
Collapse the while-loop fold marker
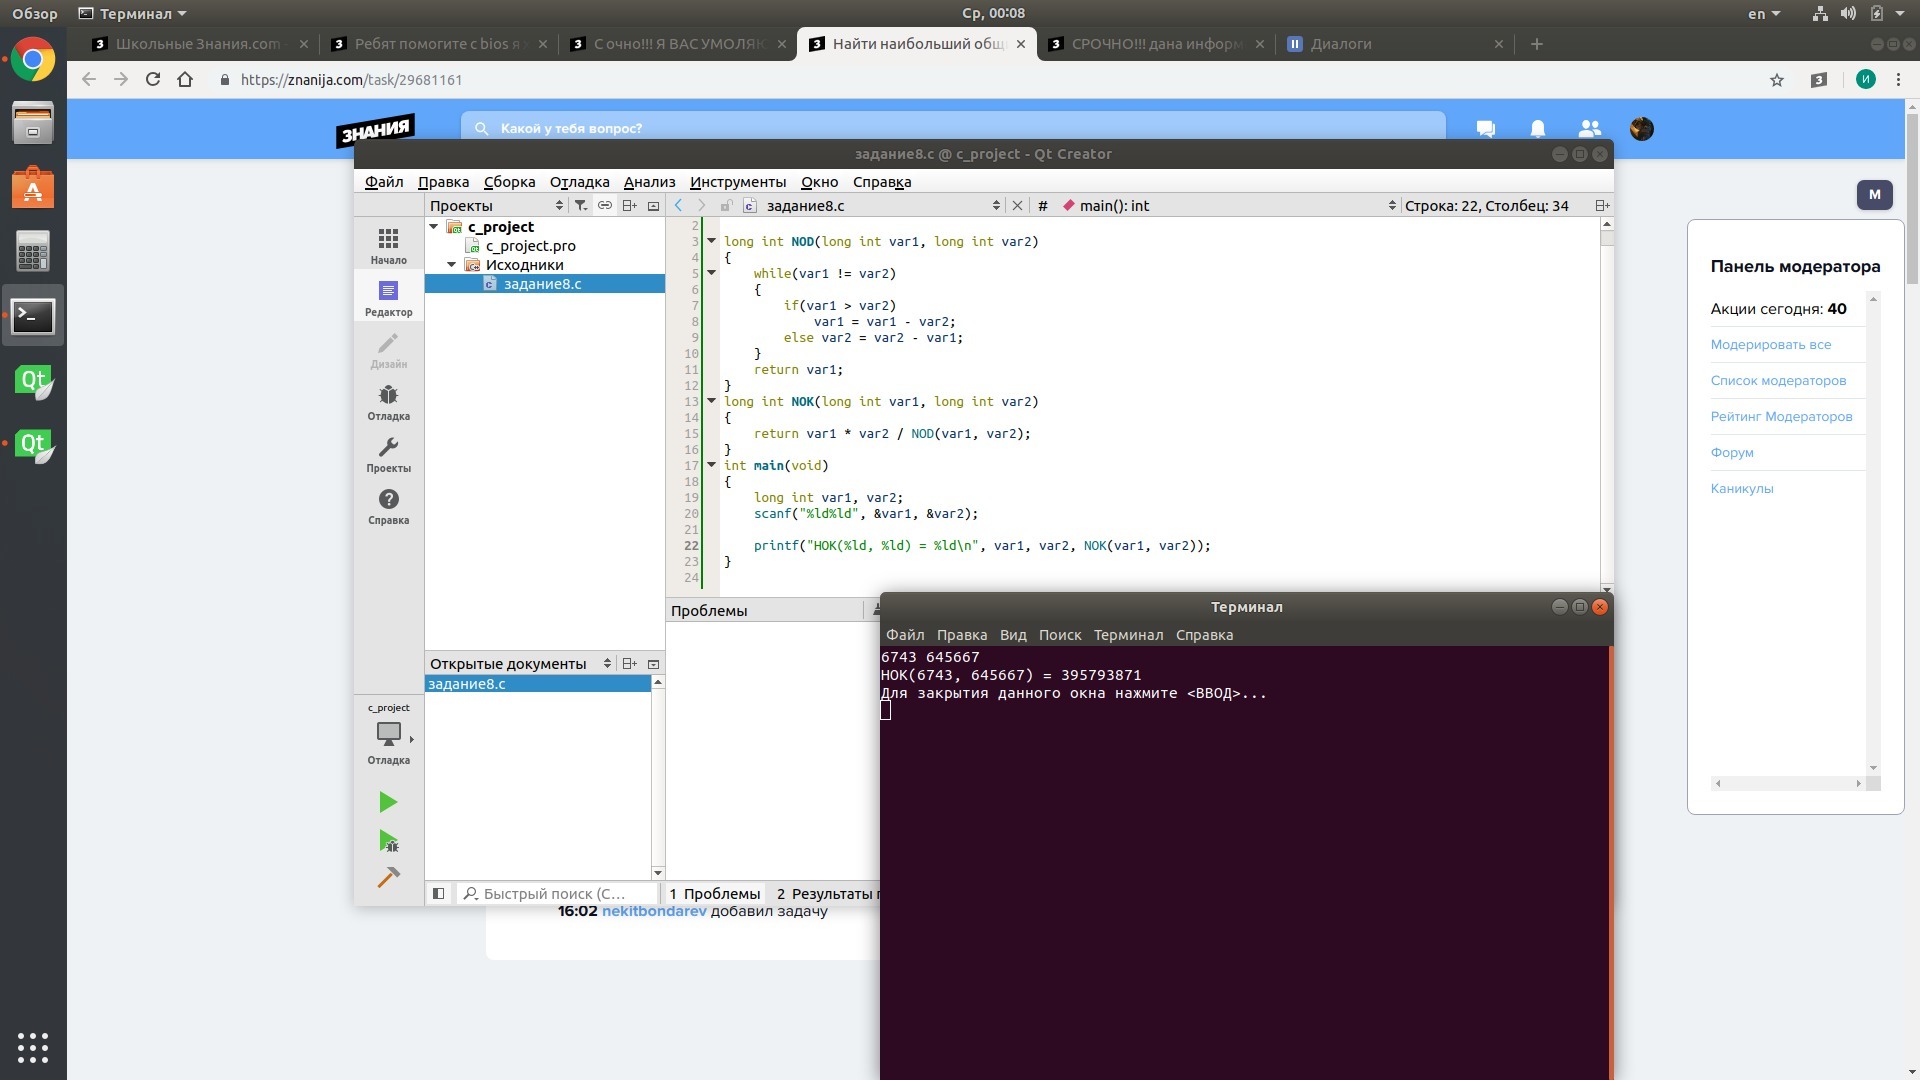tap(712, 273)
